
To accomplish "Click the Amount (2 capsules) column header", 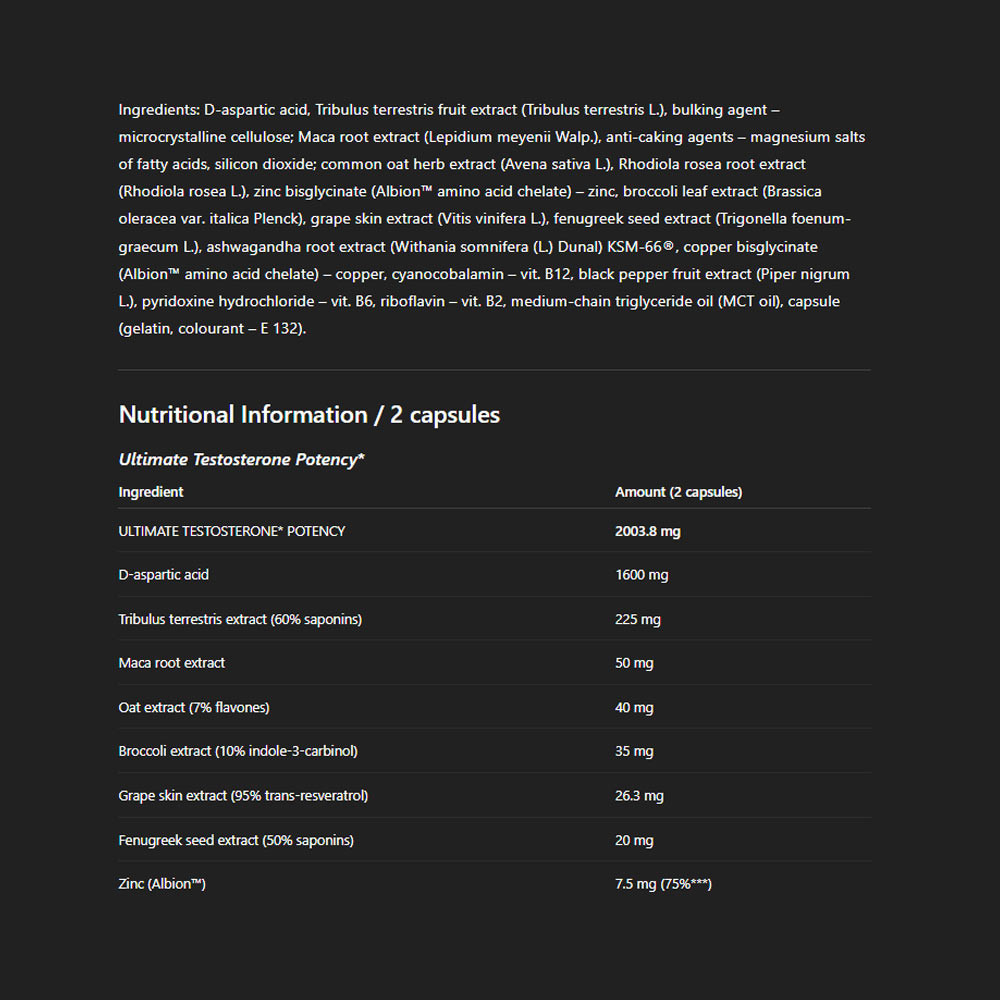I will click(x=678, y=492).
